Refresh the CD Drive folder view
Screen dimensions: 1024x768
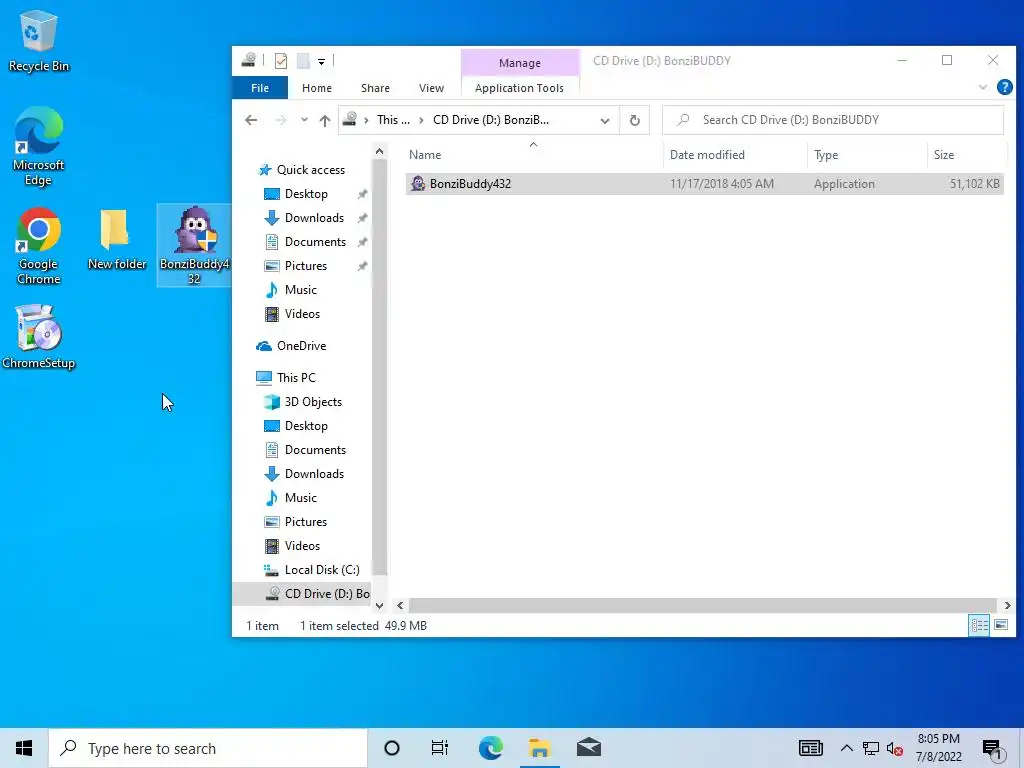(x=634, y=120)
